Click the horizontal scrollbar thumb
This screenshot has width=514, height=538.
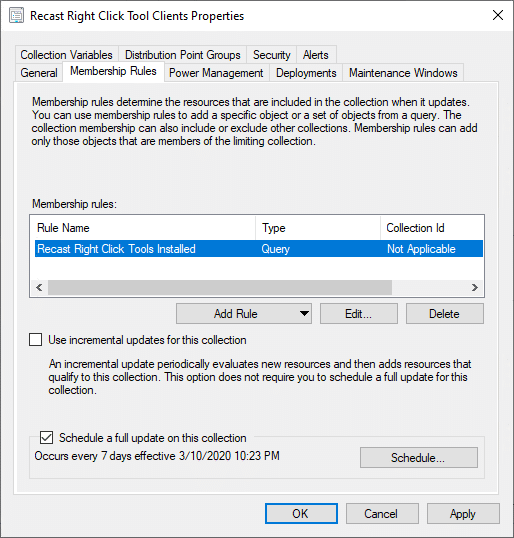coord(220,287)
